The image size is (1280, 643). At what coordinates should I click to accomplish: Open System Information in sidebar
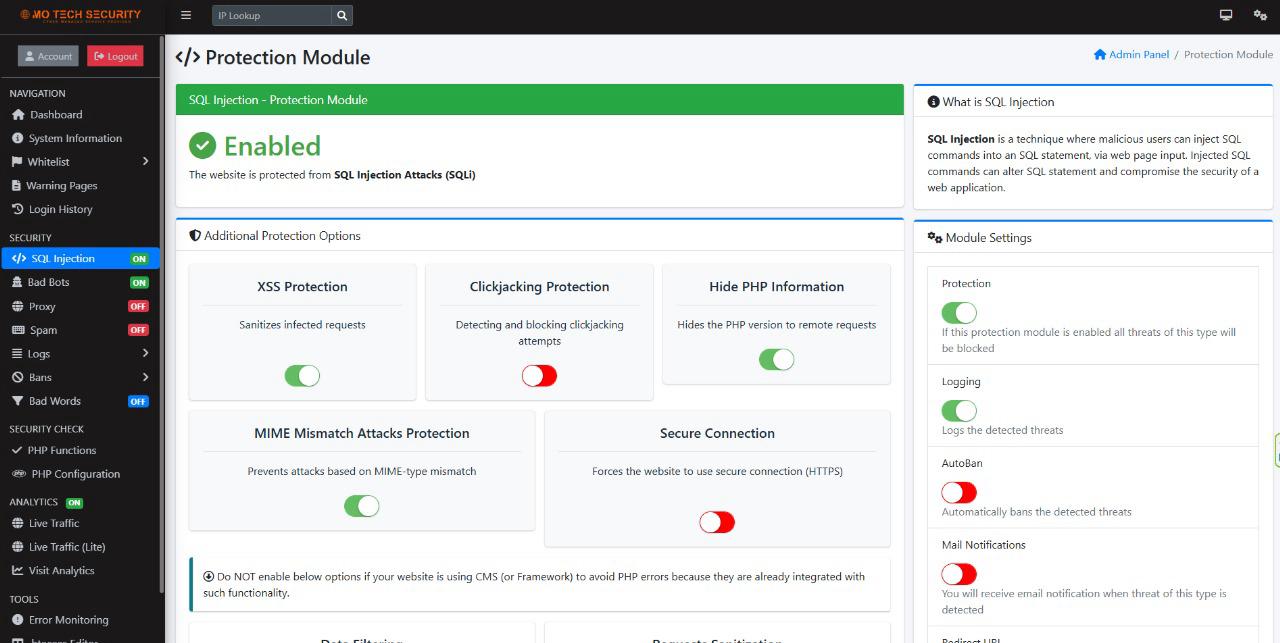80,138
